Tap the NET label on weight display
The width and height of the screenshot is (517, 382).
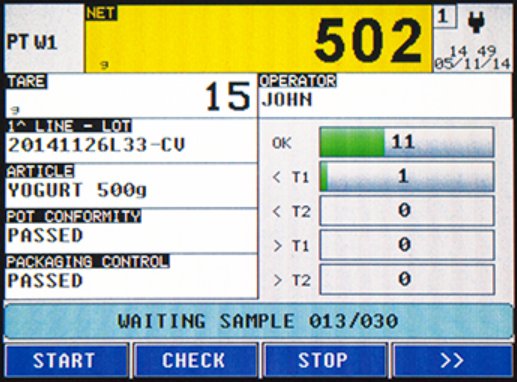click(x=101, y=13)
